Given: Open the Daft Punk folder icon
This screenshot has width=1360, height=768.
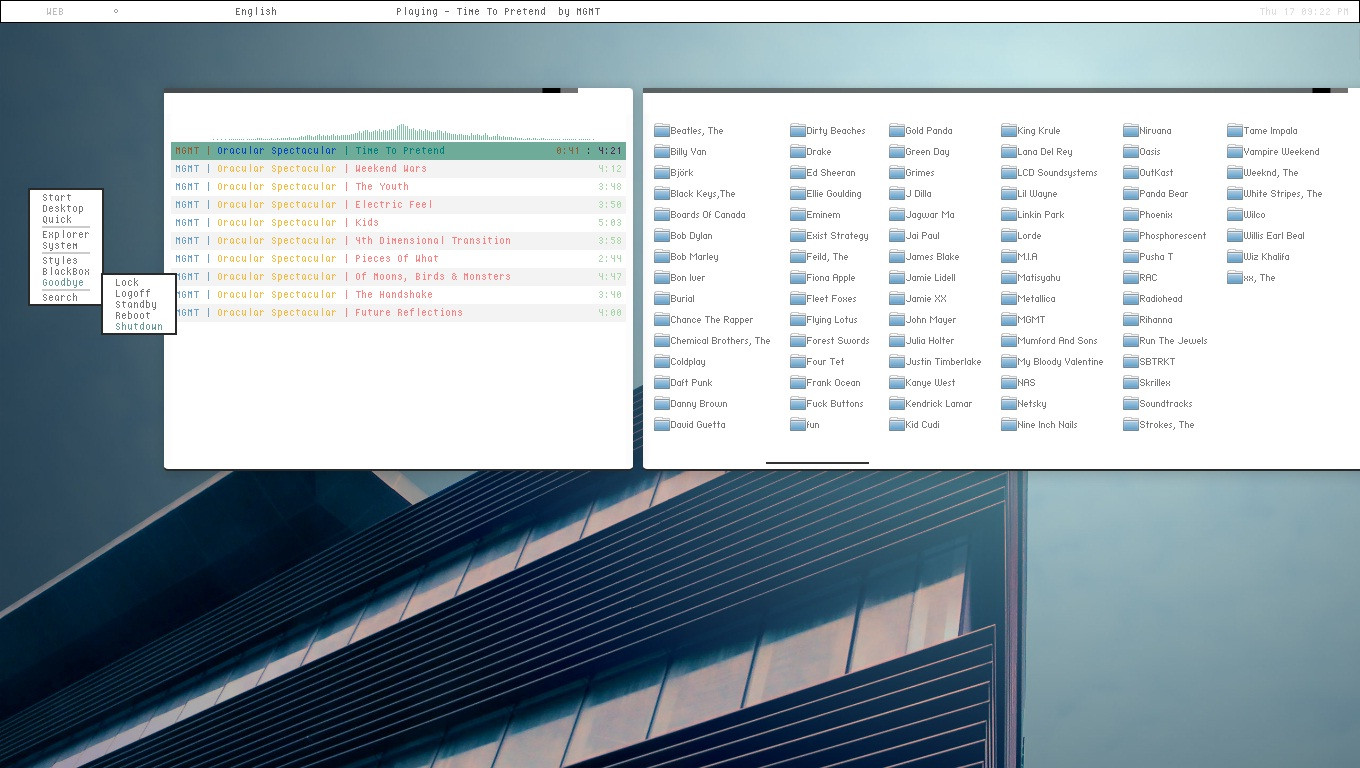Looking at the screenshot, I should 662,383.
